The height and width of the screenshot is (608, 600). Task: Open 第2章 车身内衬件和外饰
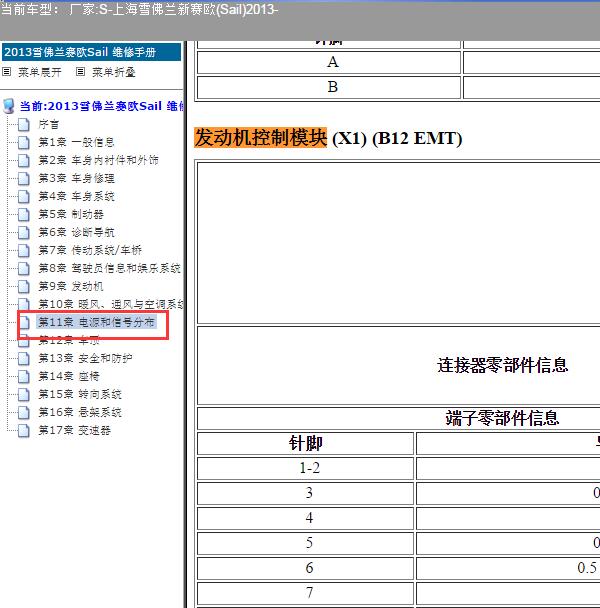[x=98, y=161]
